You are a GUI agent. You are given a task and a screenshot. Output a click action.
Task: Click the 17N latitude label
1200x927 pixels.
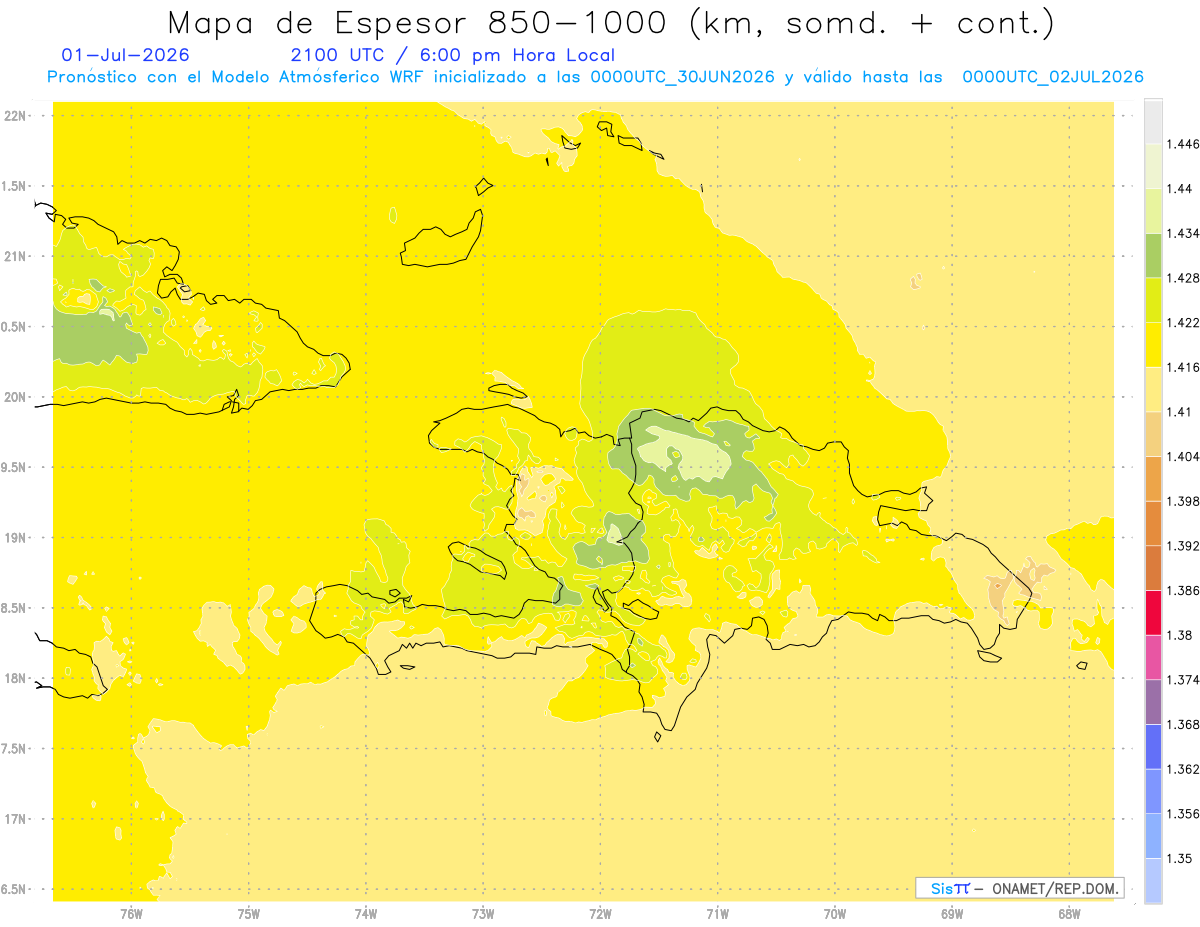pyautogui.click(x=15, y=819)
